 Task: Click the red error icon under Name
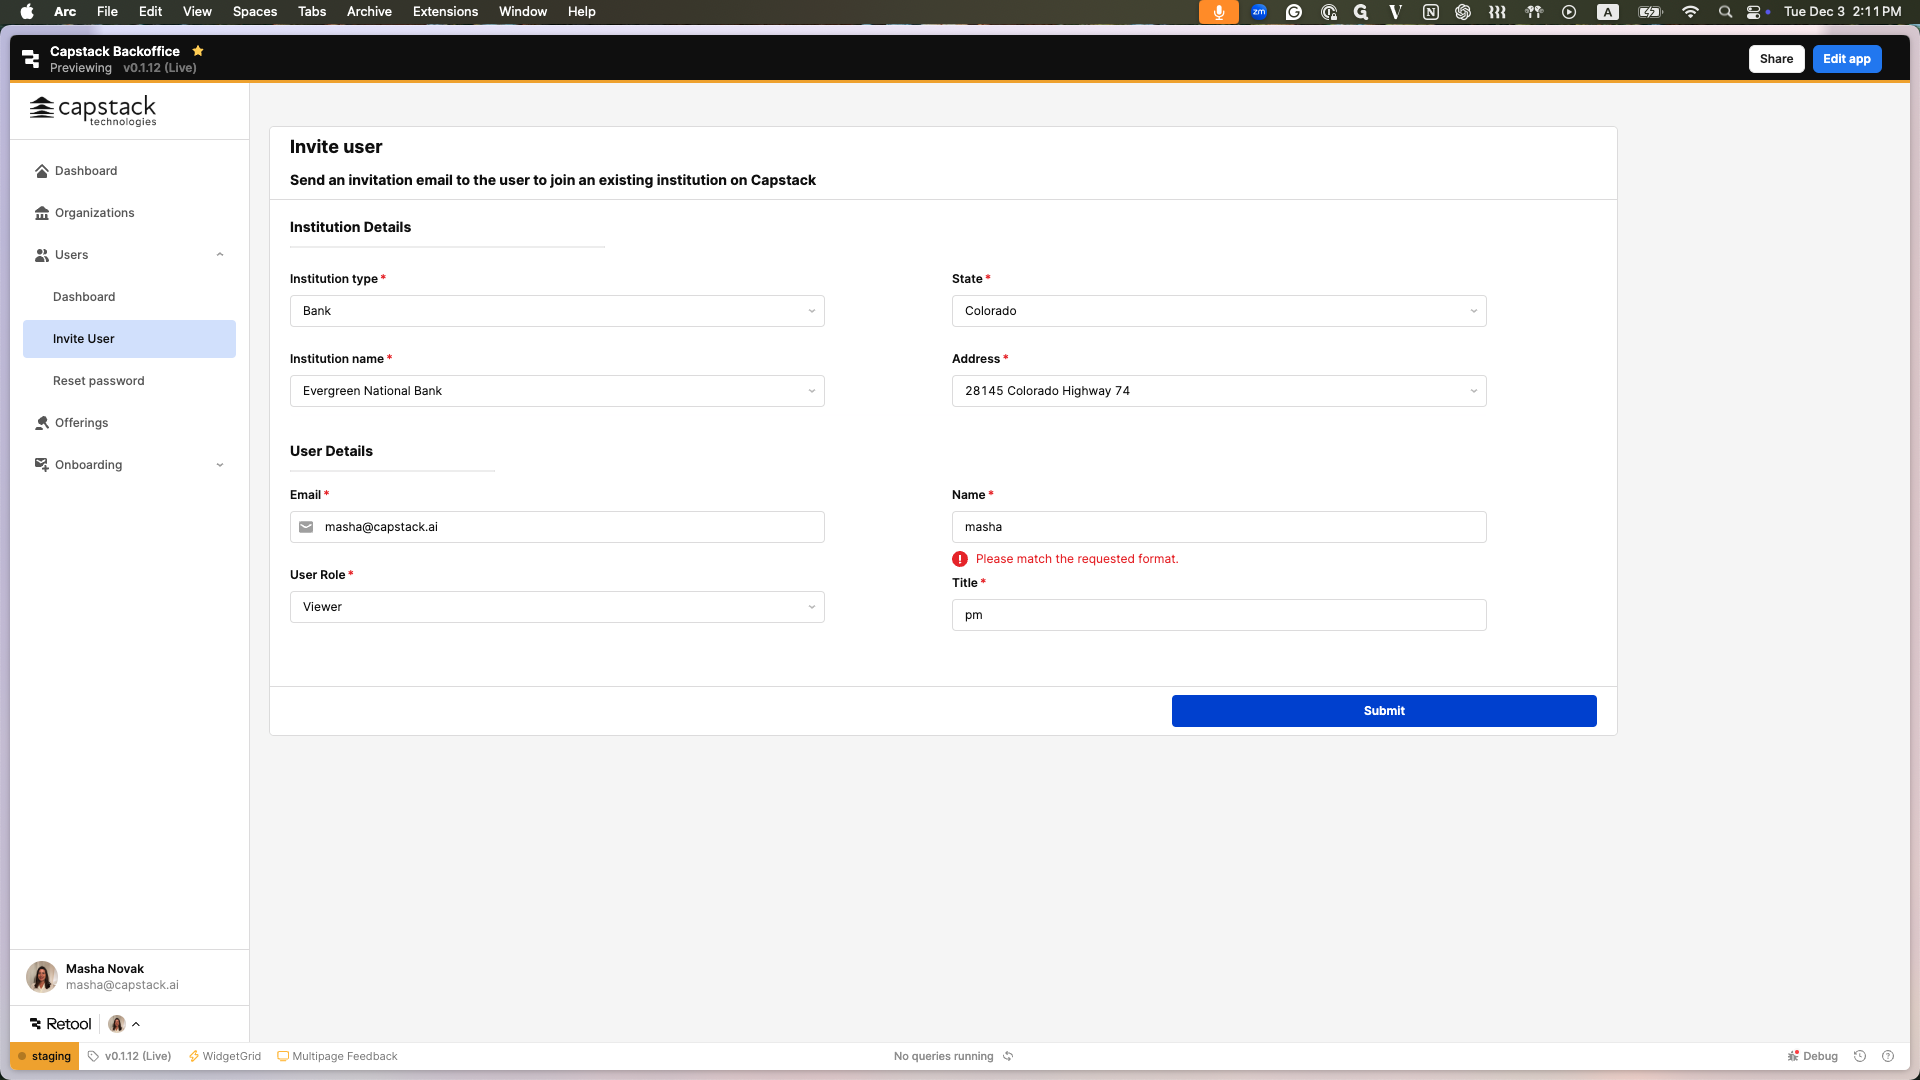pos(960,559)
